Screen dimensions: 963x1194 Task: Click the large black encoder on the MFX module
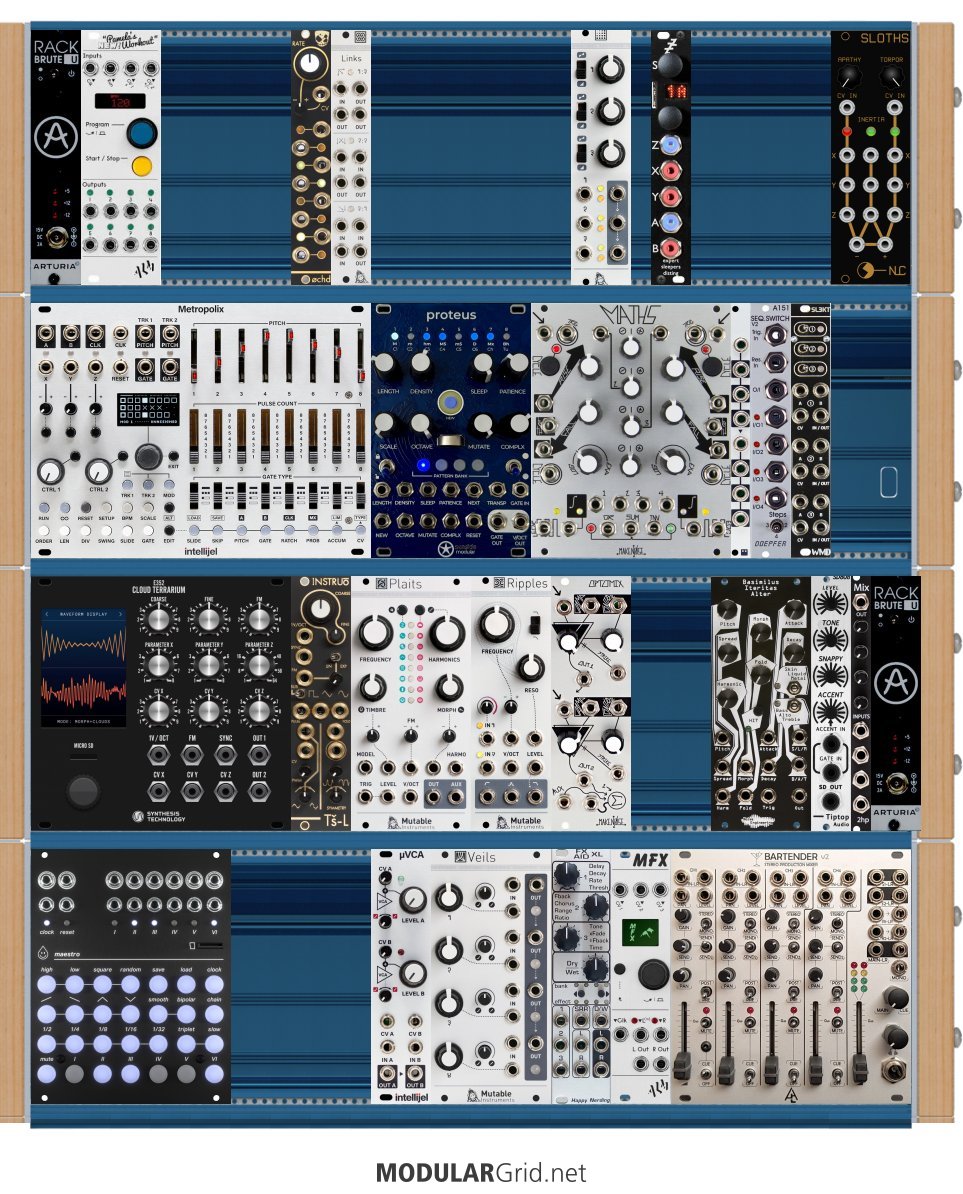(652, 974)
